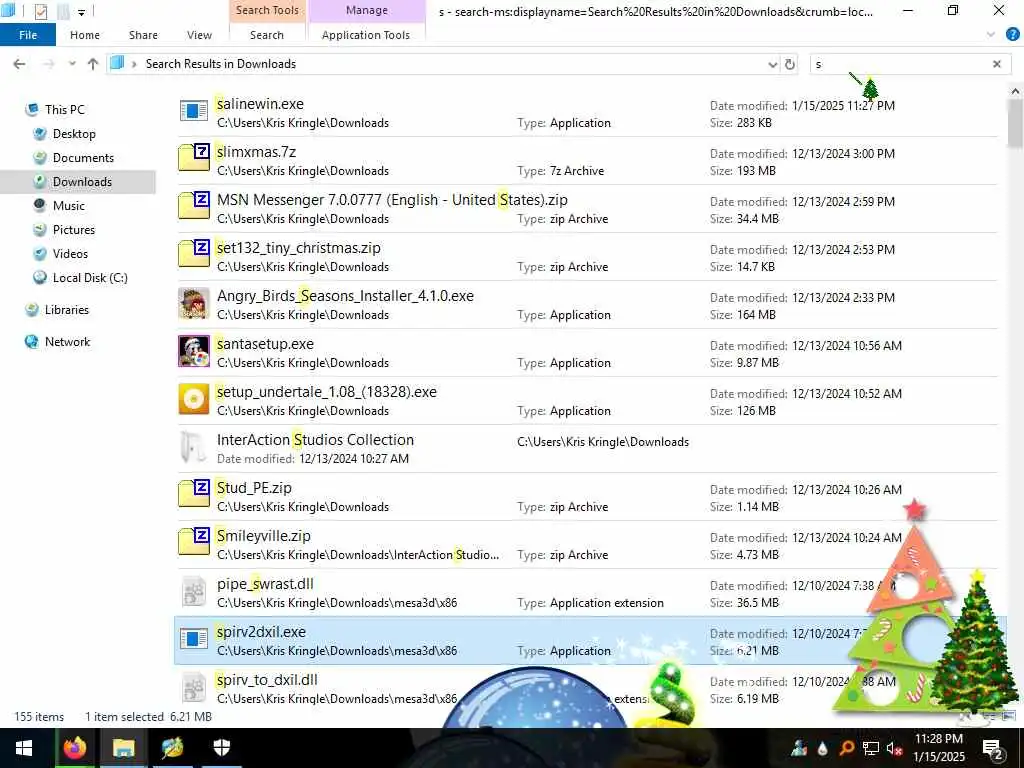Click the search input field
Viewport: 1024px width, 768px height.
[x=899, y=64]
